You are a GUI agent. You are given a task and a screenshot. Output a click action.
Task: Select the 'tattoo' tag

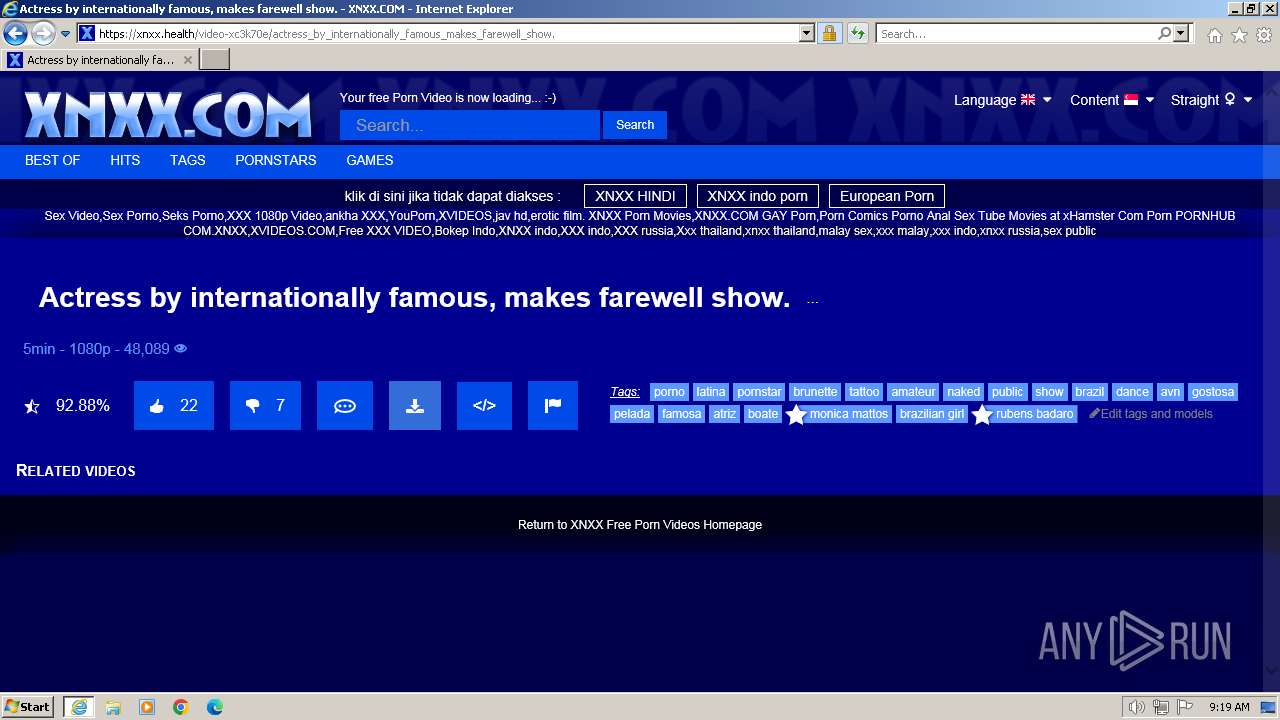864,392
